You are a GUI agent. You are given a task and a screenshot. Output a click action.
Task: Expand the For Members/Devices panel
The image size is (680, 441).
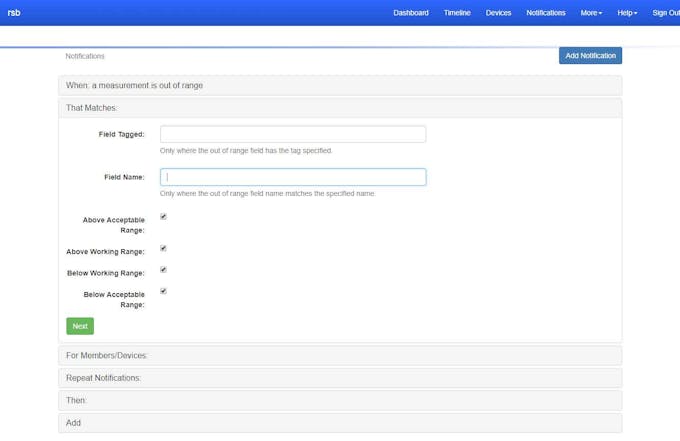340,356
